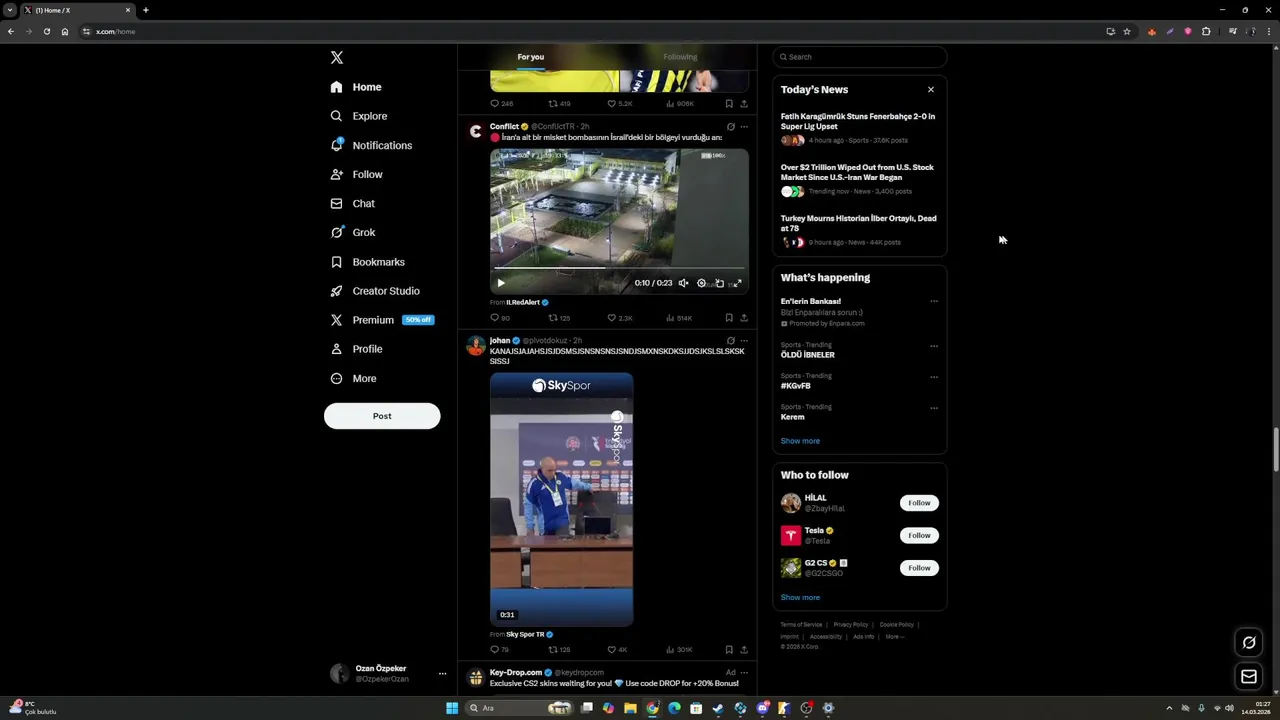Reload the page in the browser toolbar

point(46,32)
